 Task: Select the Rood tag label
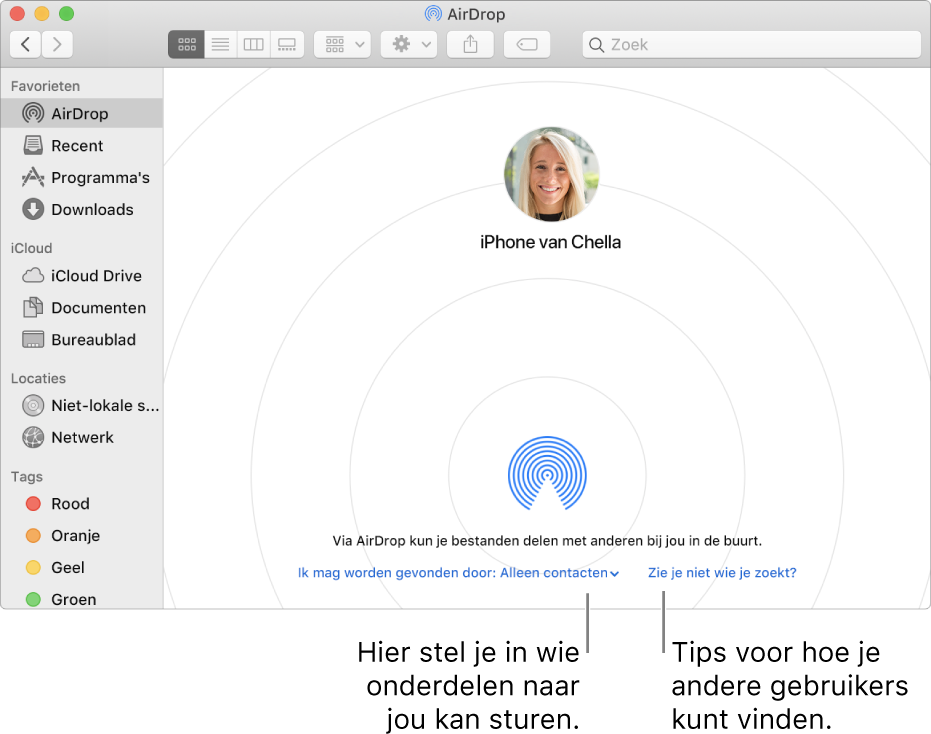pyautogui.click(x=70, y=504)
